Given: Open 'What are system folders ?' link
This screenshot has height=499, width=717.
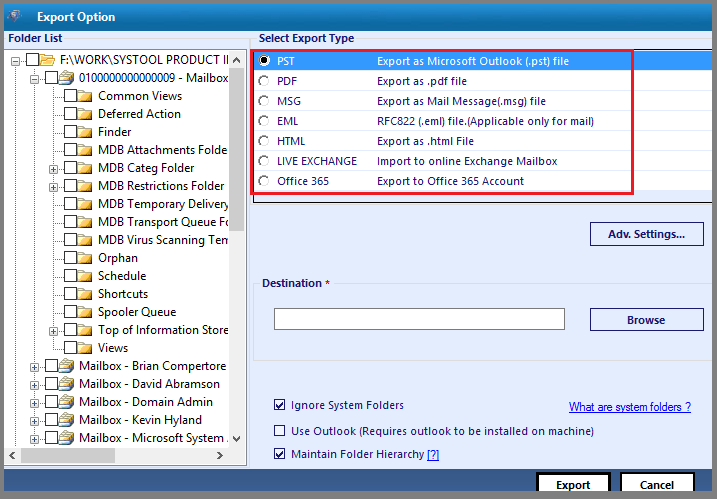Looking at the screenshot, I should click(630, 407).
